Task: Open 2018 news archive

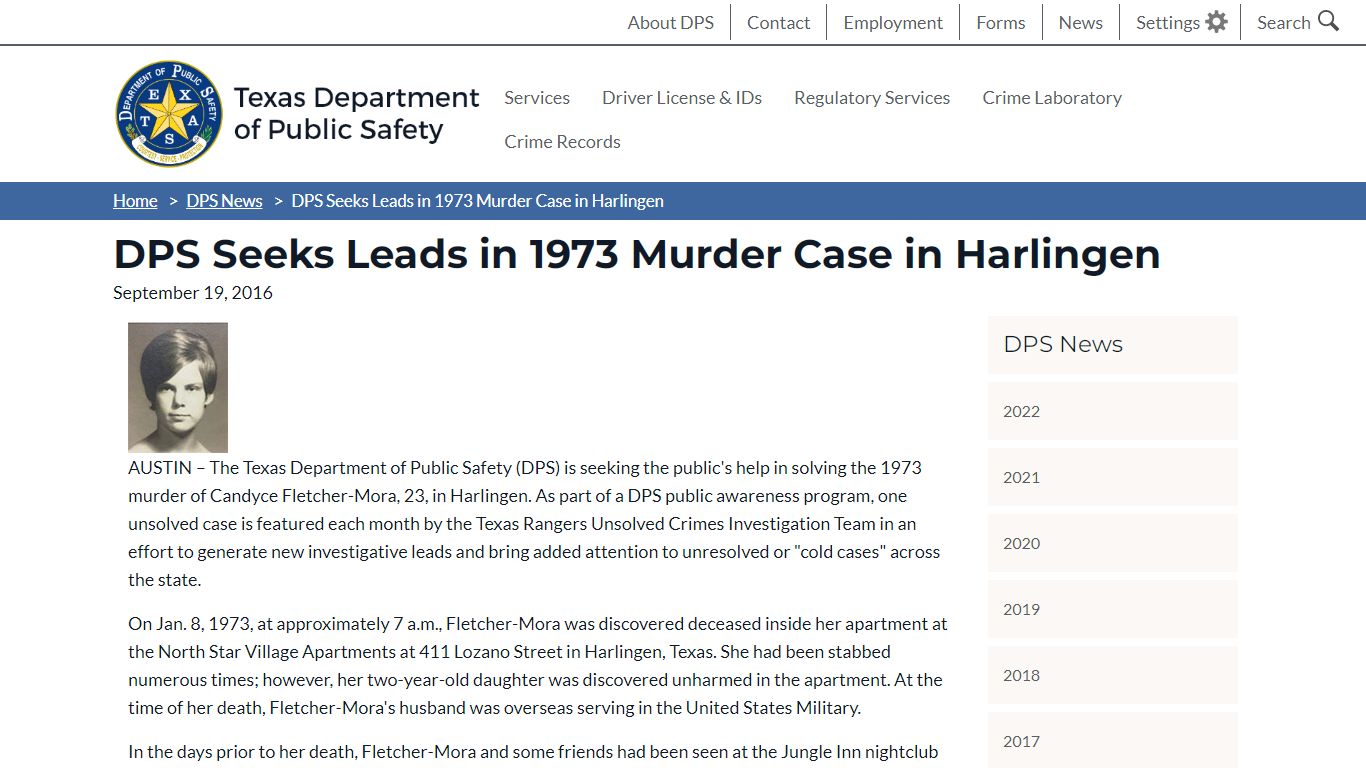Action: [x=1113, y=675]
